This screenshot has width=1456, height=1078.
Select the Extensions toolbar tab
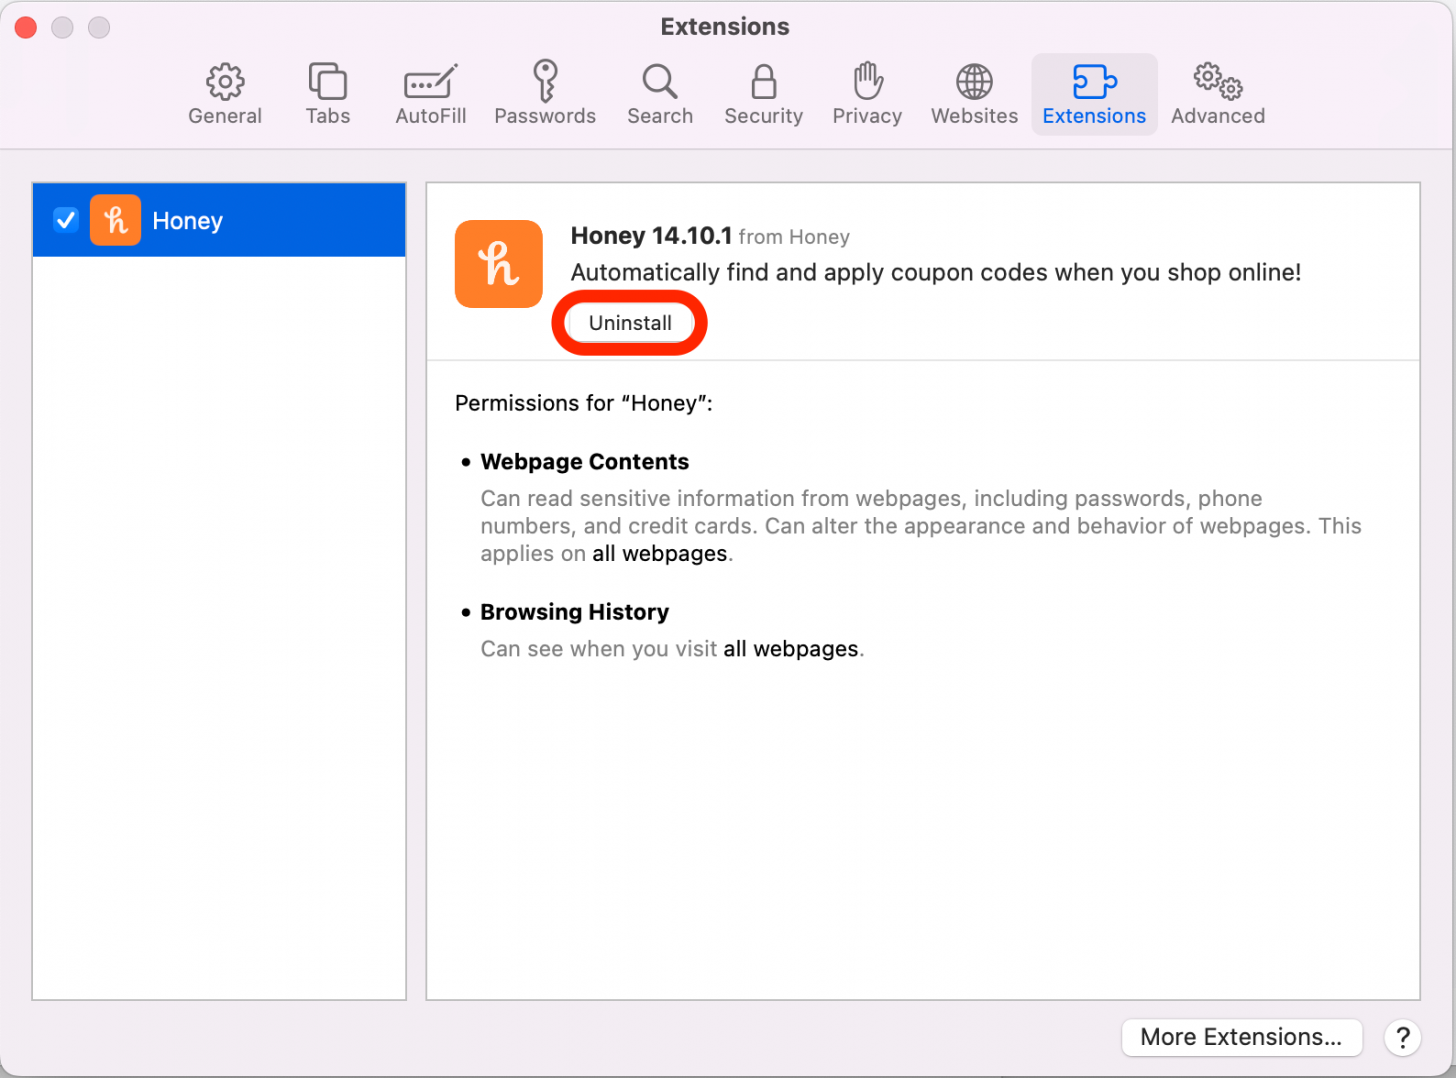(x=1094, y=94)
